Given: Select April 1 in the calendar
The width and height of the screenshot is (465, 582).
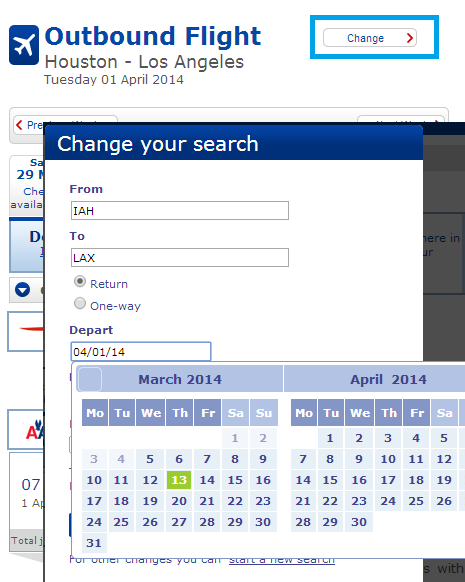Looking at the screenshot, I should [x=330, y=438].
